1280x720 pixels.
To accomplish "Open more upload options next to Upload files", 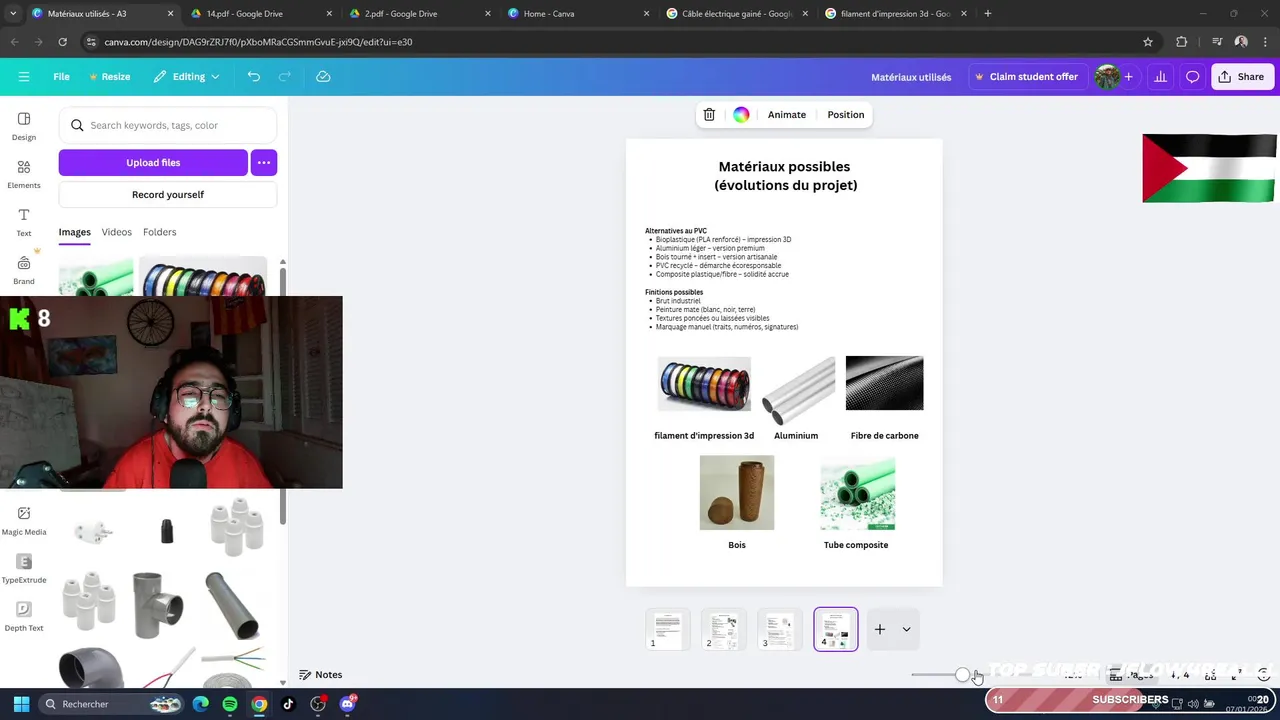I will pyautogui.click(x=264, y=162).
